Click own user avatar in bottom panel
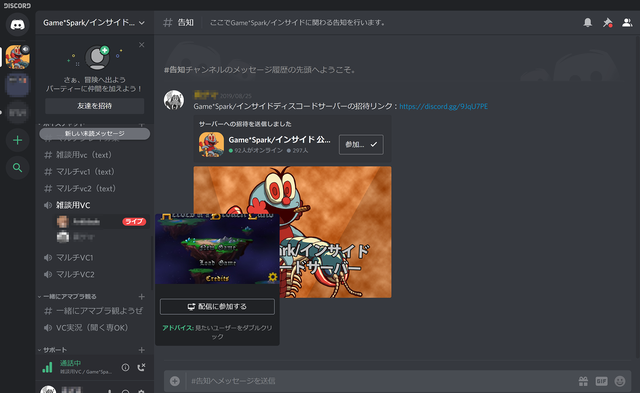The height and width of the screenshot is (393, 640). click(48, 389)
